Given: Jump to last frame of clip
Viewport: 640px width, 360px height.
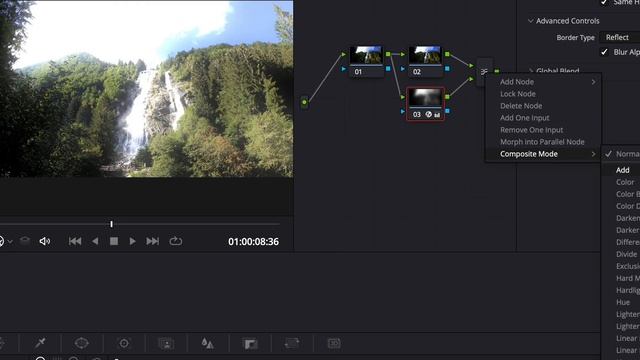Looking at the screenshot, I should (153, 241).
